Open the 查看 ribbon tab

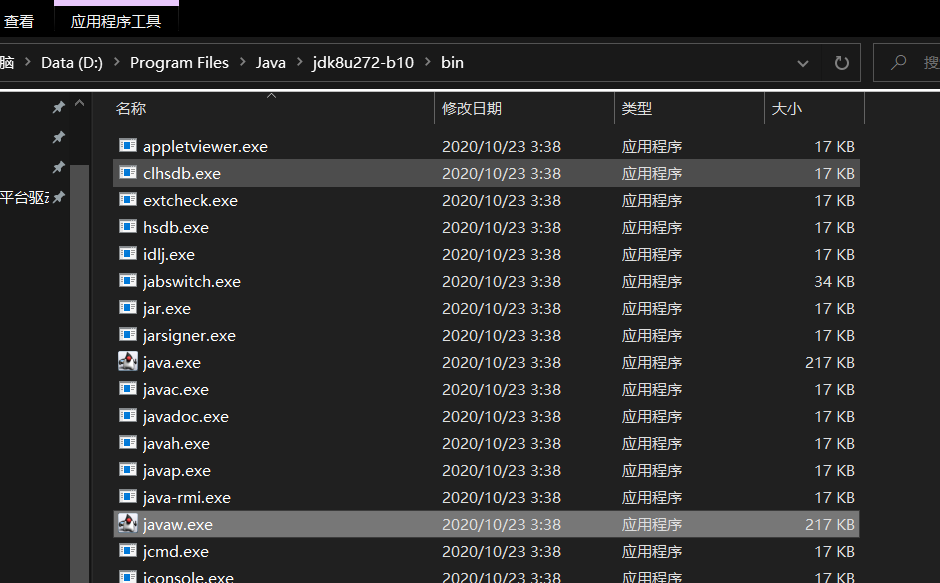[19, 22]
